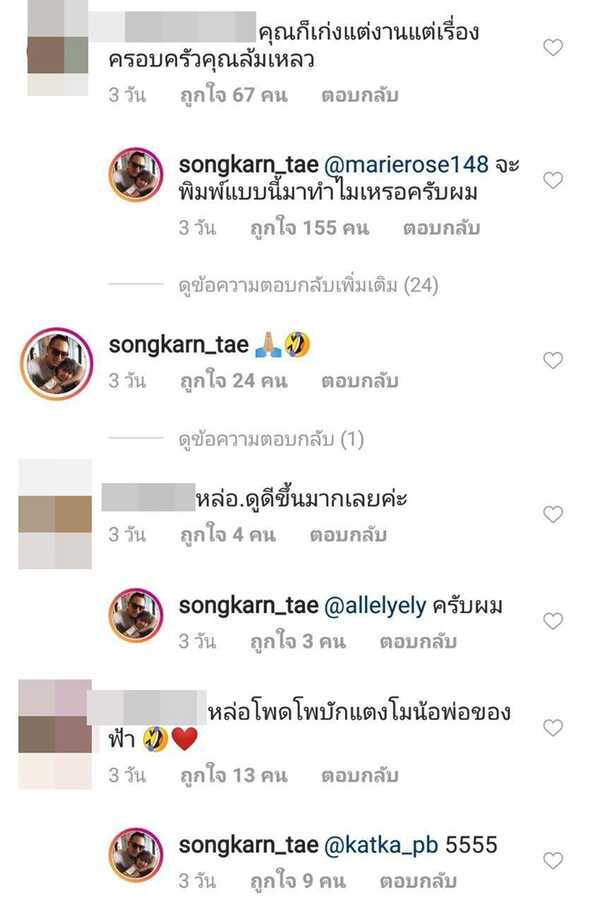
Task: Like the comment with 4 likes
Action: tap(553, 514)
